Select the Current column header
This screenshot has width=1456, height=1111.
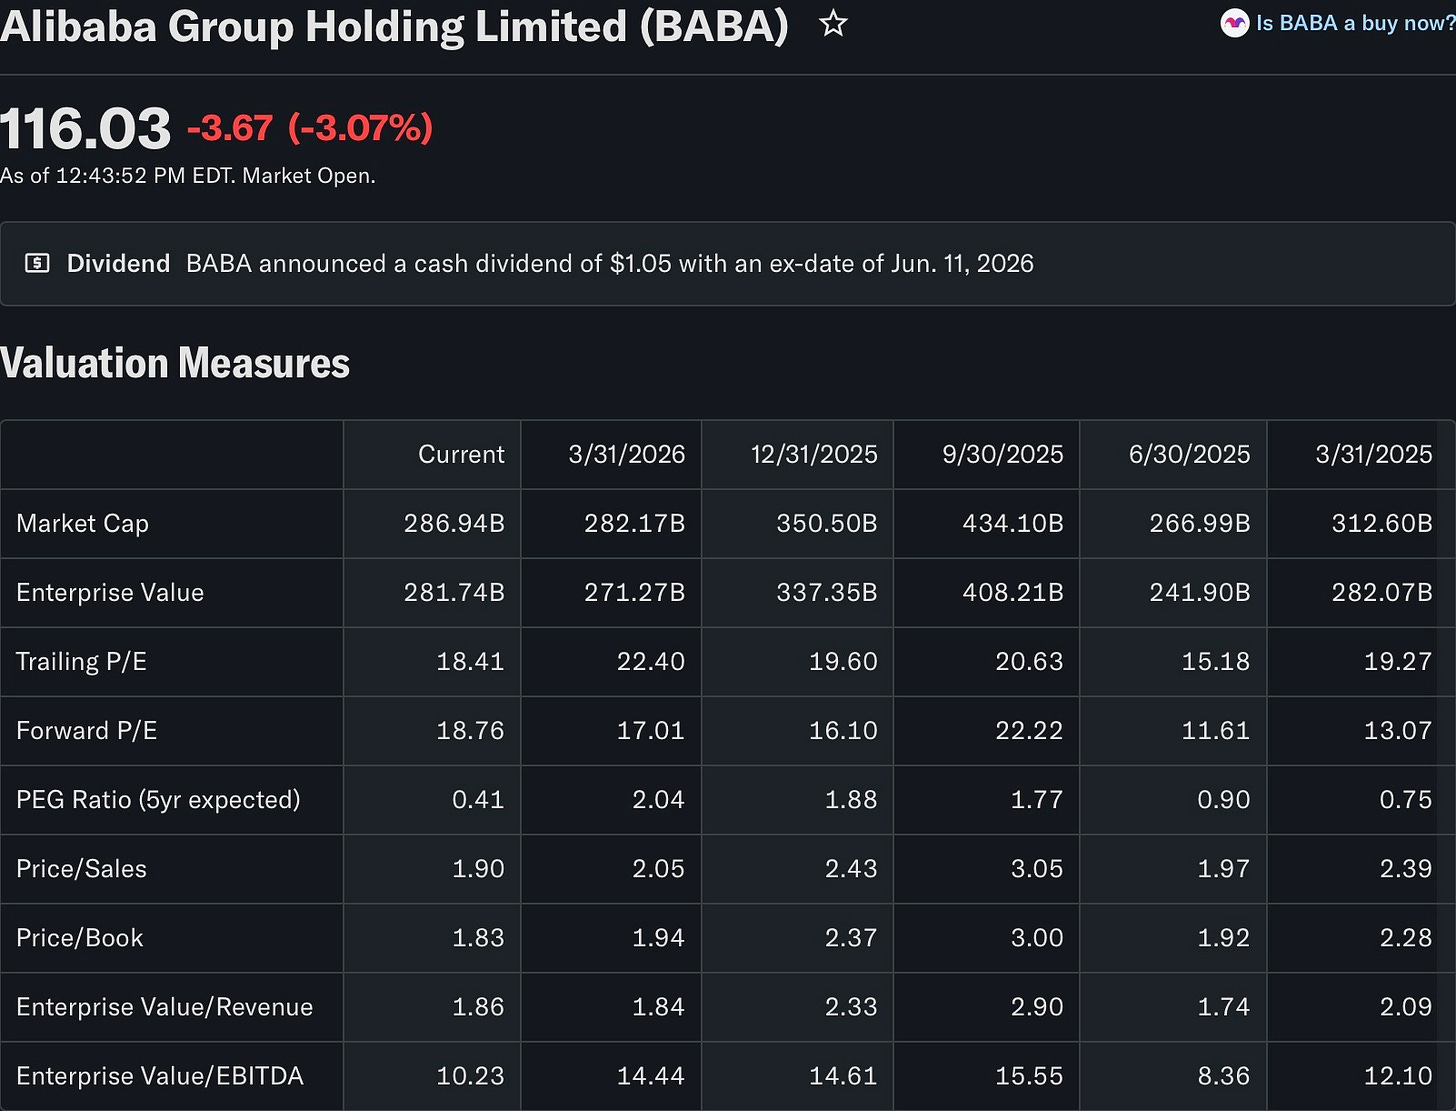pos(461,454)
